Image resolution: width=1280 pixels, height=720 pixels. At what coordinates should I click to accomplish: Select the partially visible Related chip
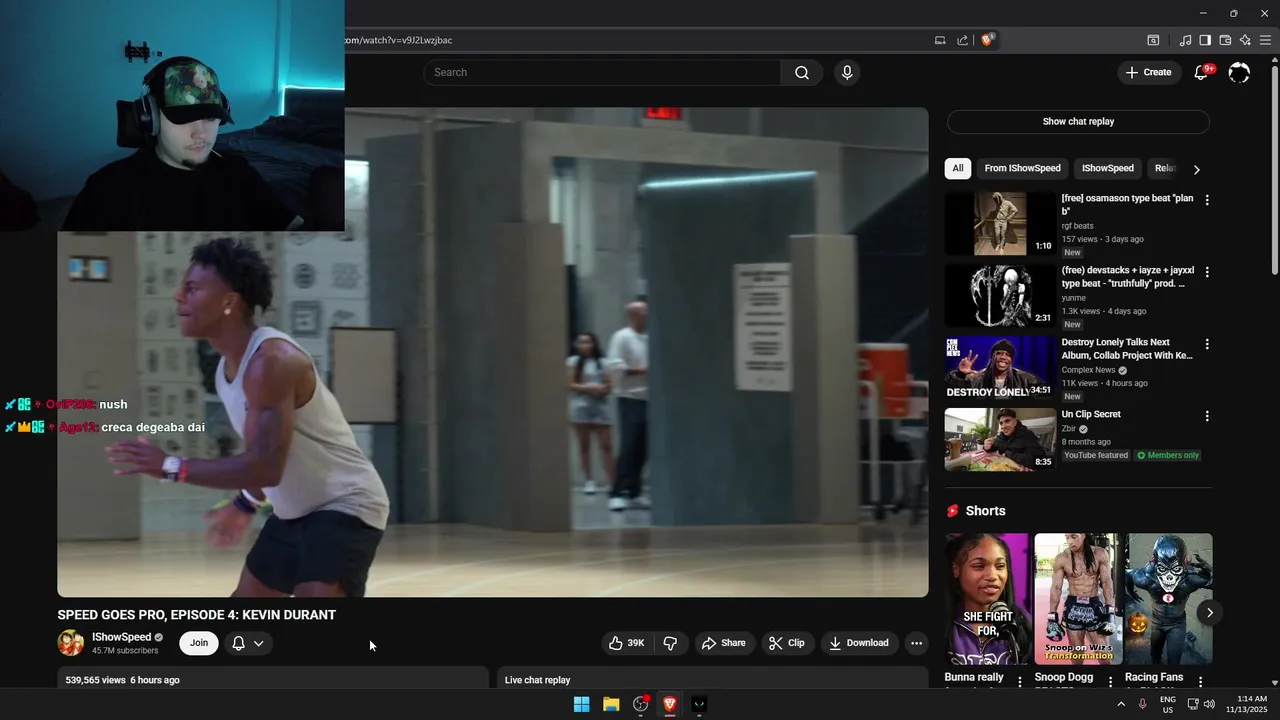click(1164, 168)
